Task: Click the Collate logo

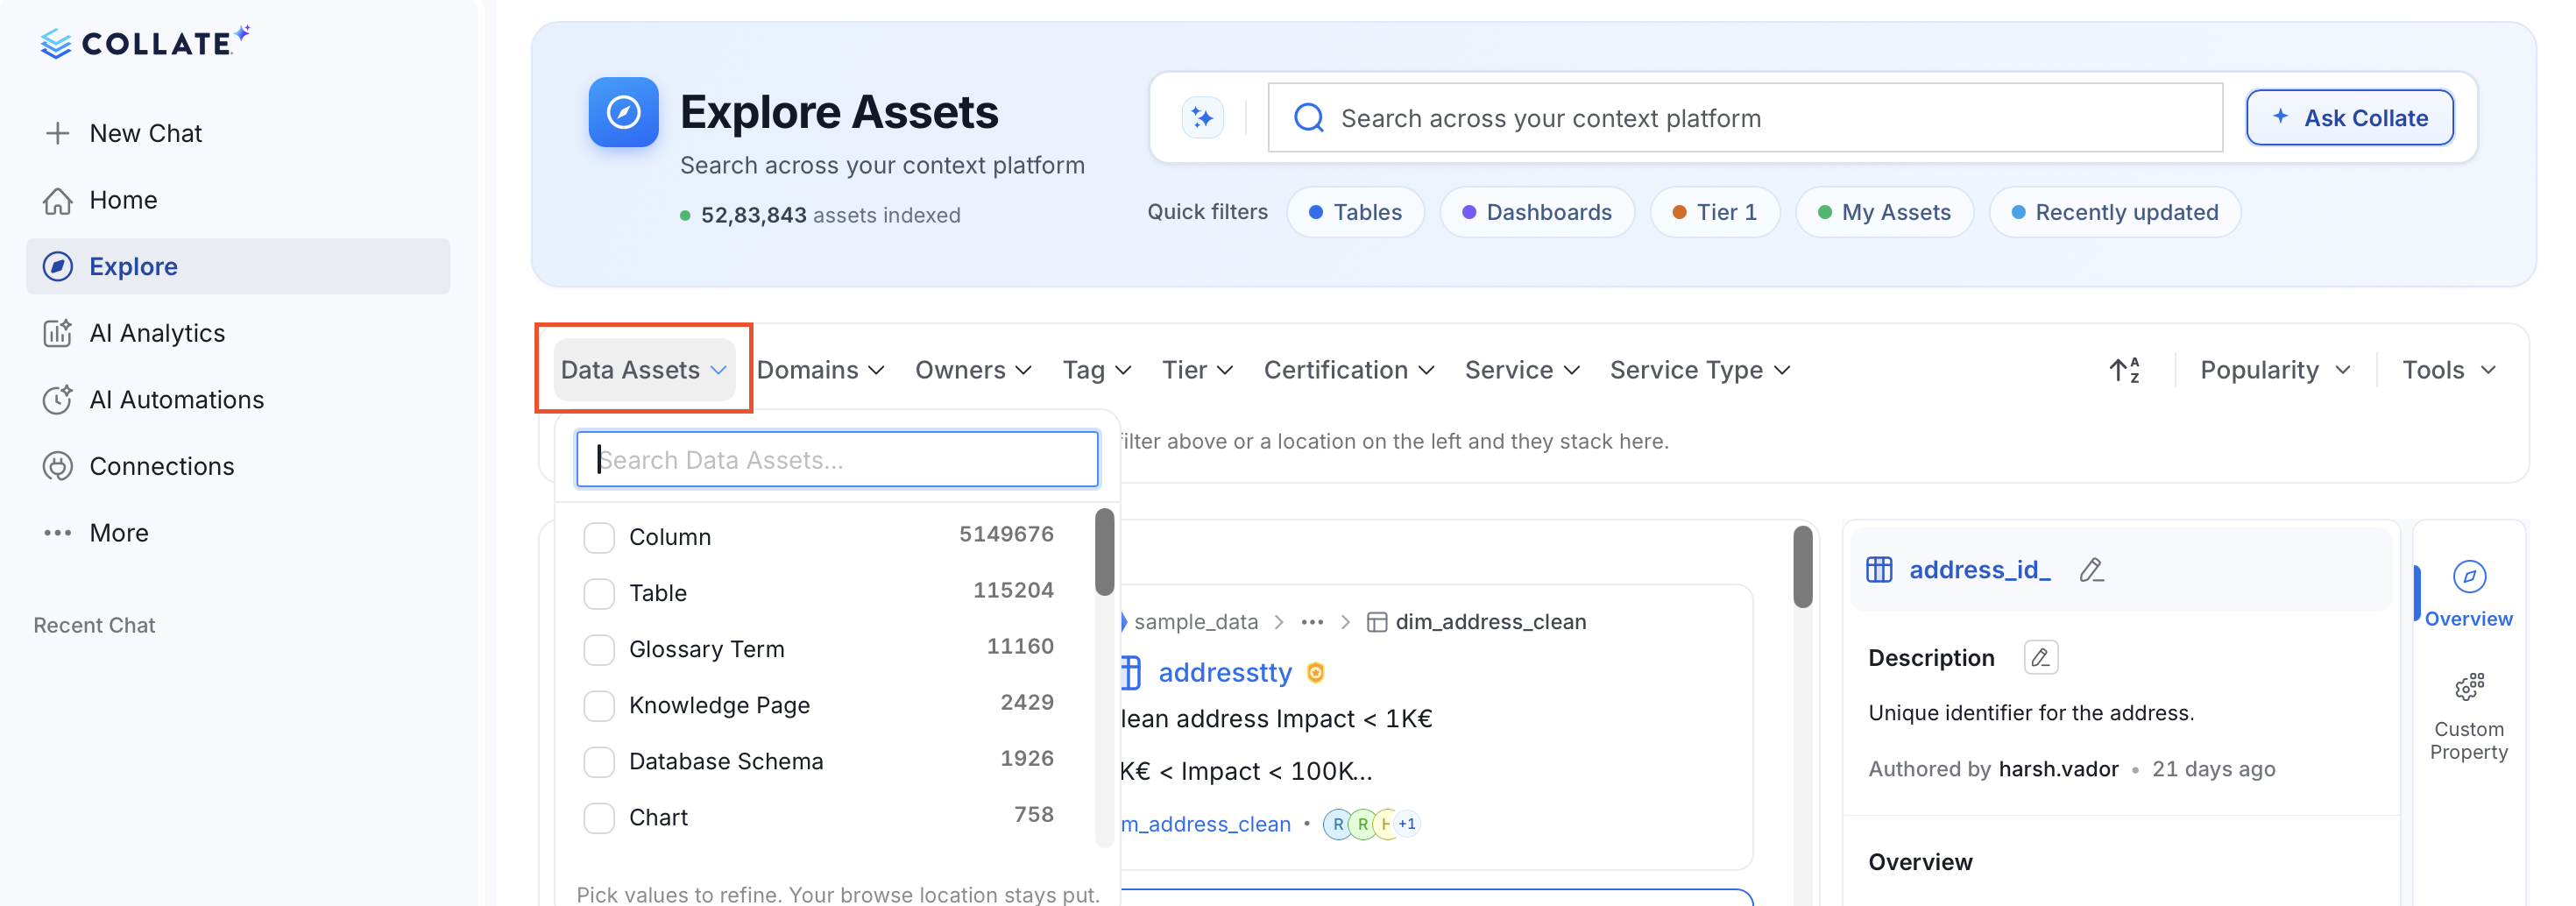Action: (x=145, y=42)
